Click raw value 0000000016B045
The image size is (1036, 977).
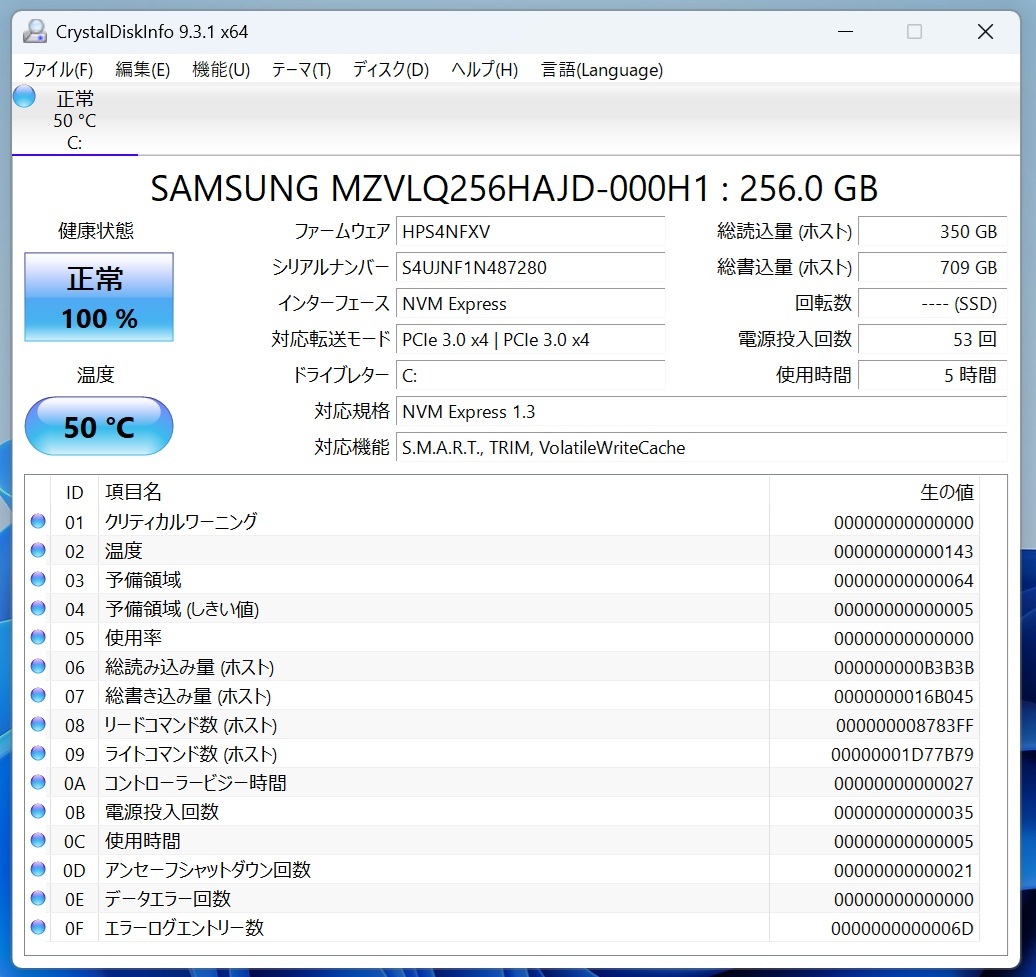tap(903, 696)
